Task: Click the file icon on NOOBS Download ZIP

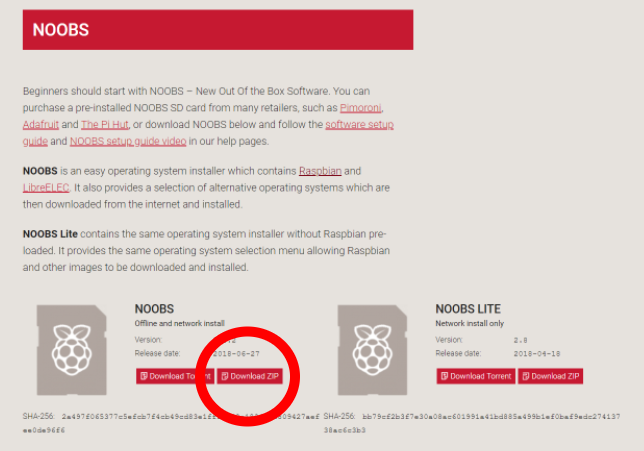Action: pyautogui.click(x=225, y=376)
